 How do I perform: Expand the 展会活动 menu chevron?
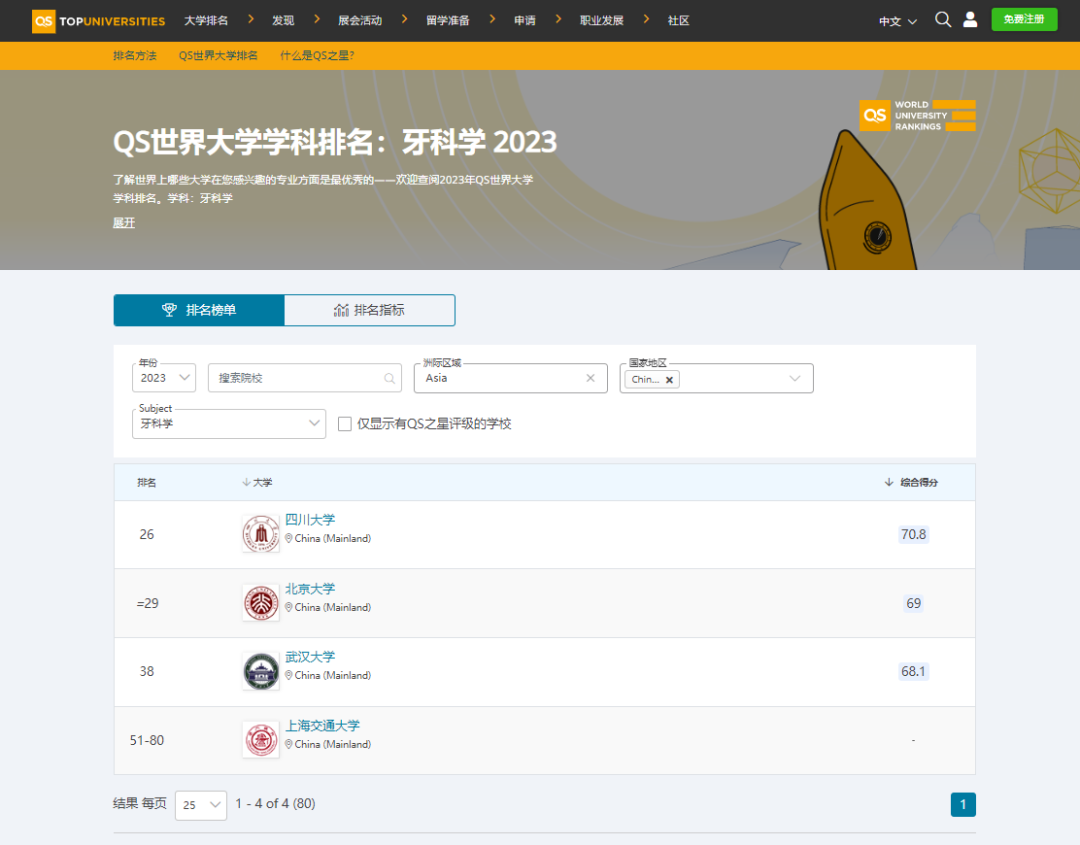click(x=404, y=19)
